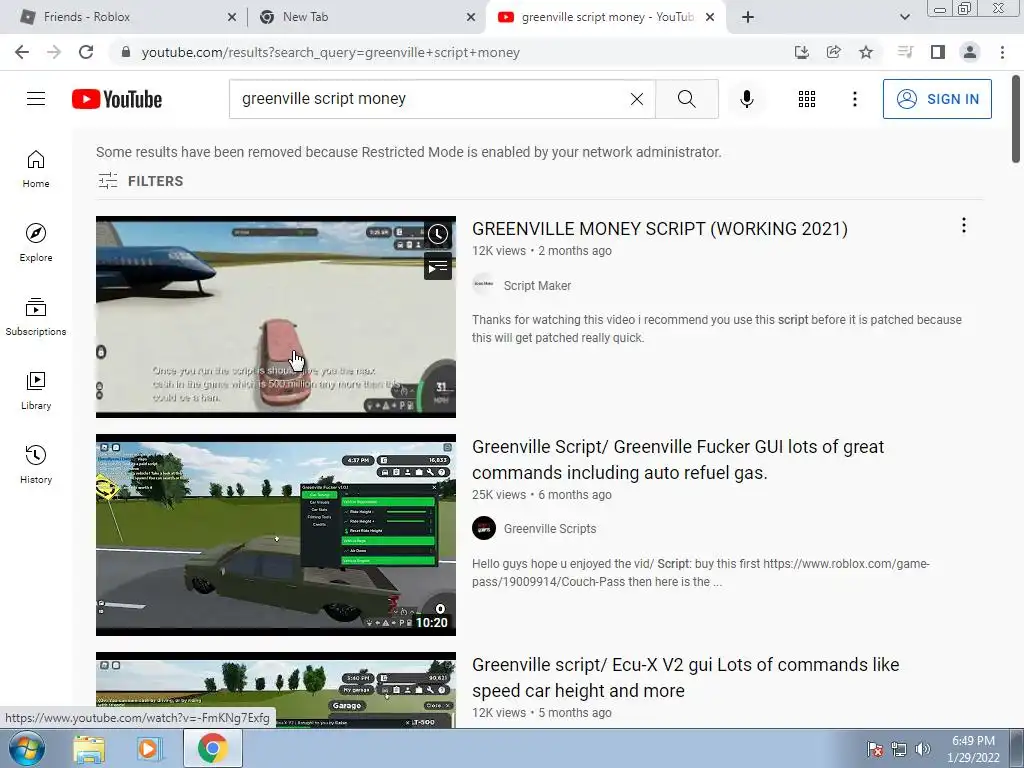Open the network tray icon
This screenshot has width=1024, height=768.
click(899, 749)
